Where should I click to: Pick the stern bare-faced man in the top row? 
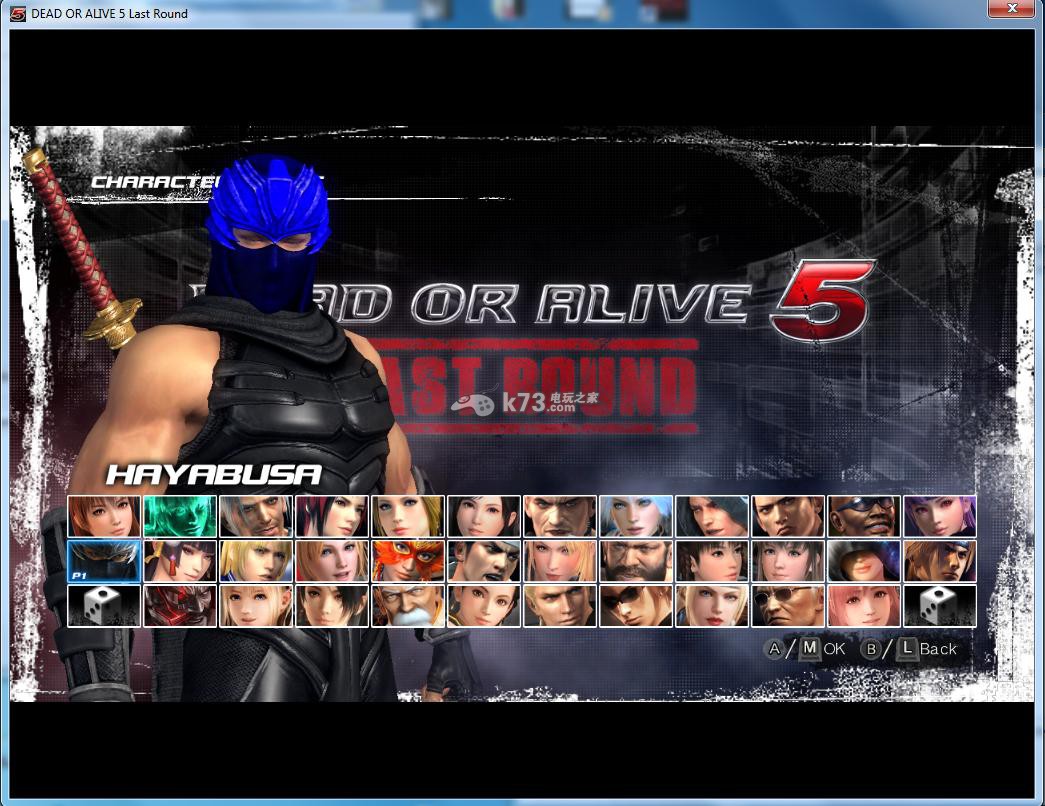point(560,516)
